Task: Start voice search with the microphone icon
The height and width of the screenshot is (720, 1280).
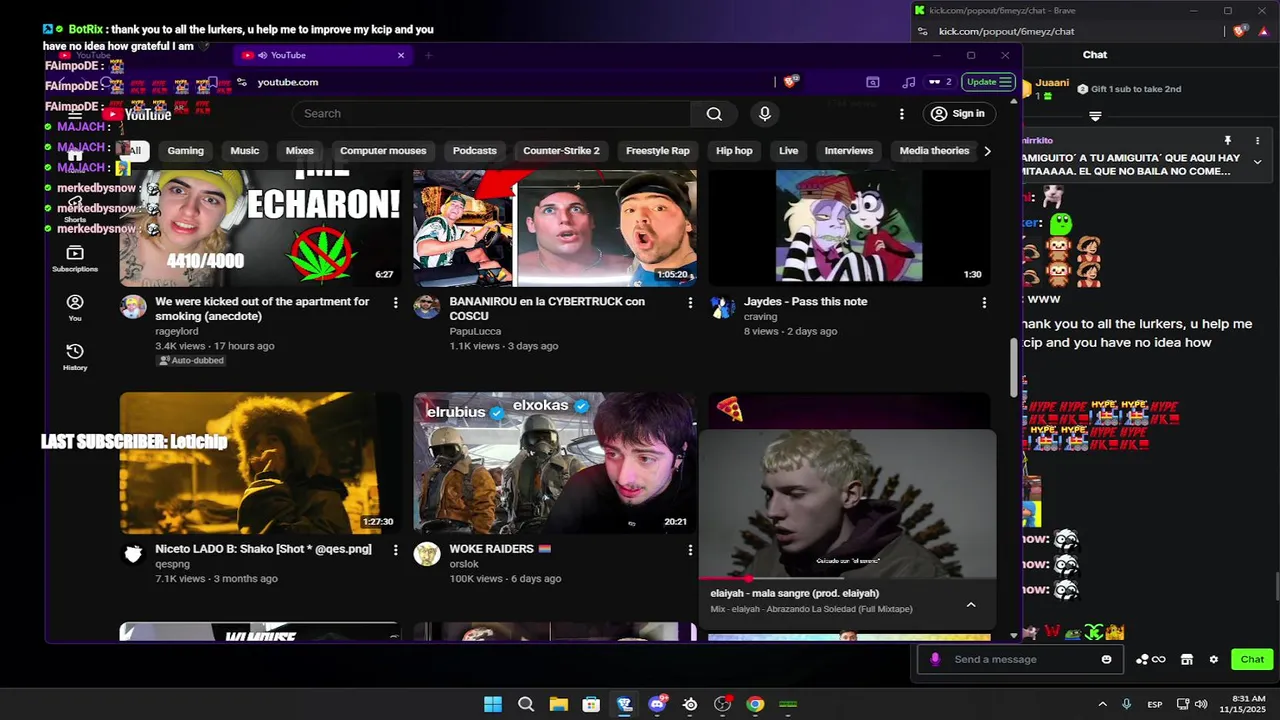Action: (765, 114)
